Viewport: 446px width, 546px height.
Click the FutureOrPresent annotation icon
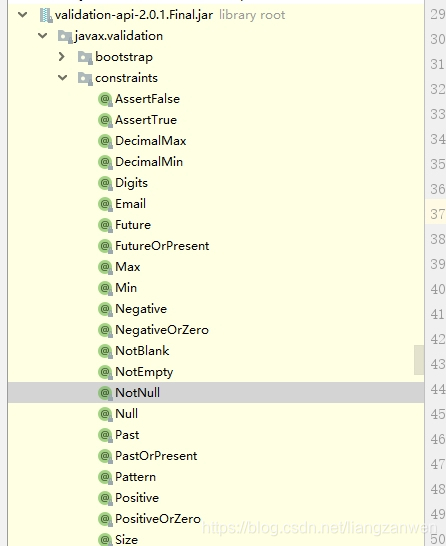[105, 246]
